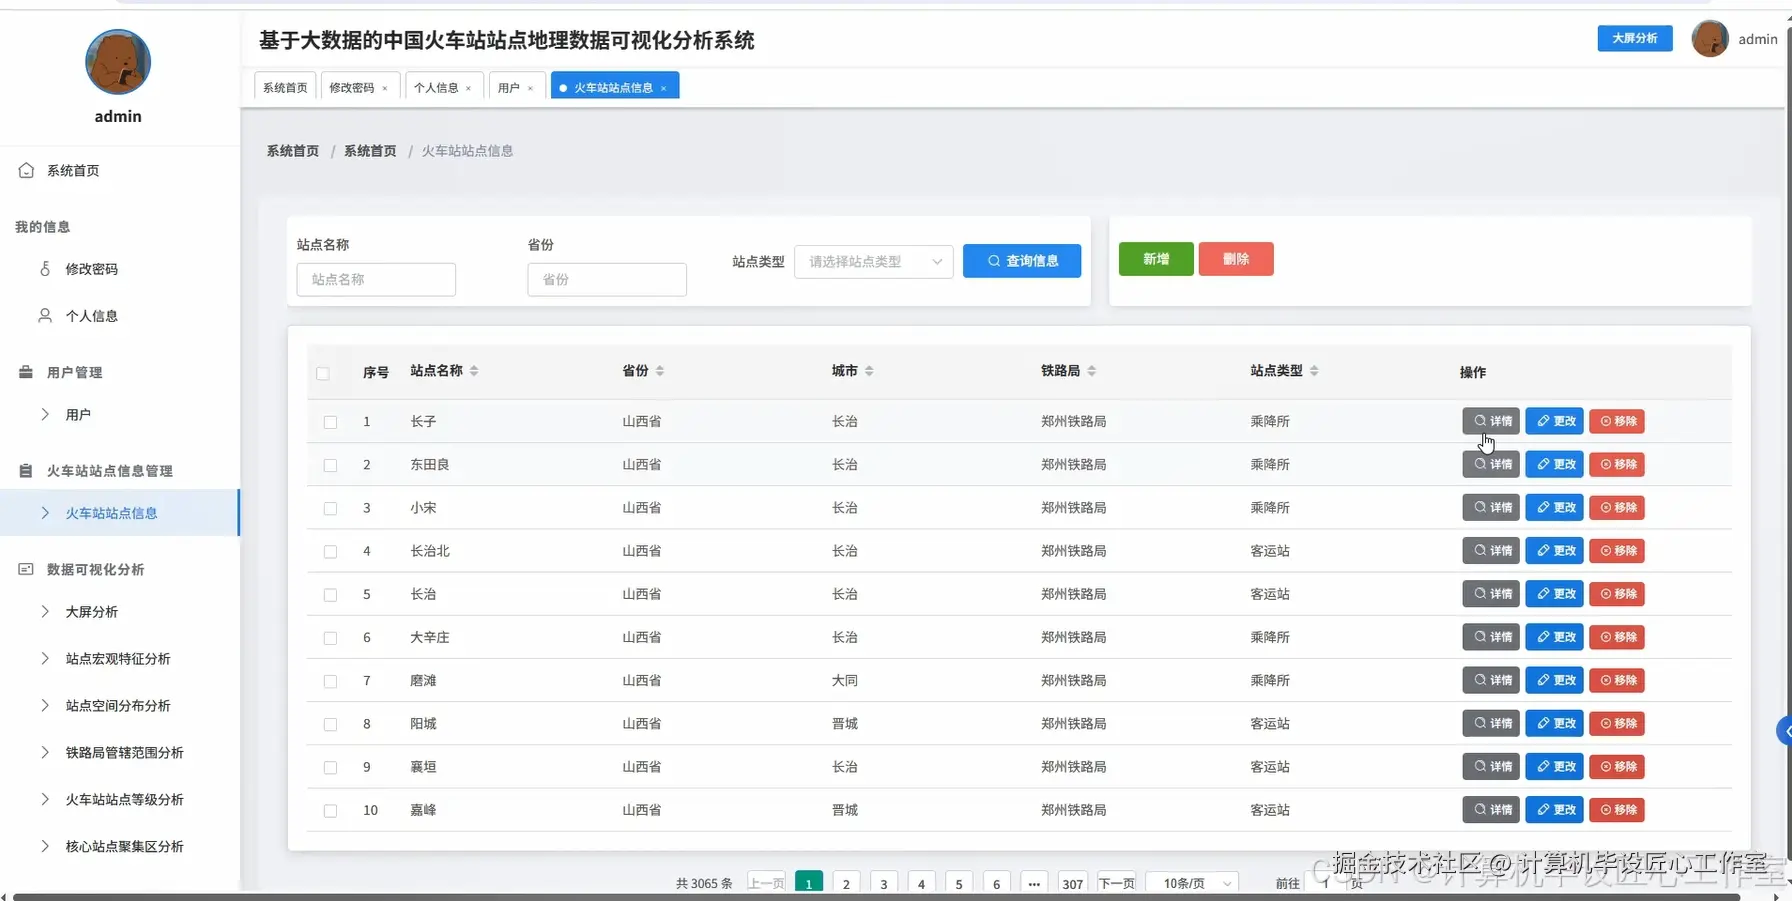The image size is (1792, 901).
Task: Check the checkbox for 长治北 row
Action: coord(330,551)
